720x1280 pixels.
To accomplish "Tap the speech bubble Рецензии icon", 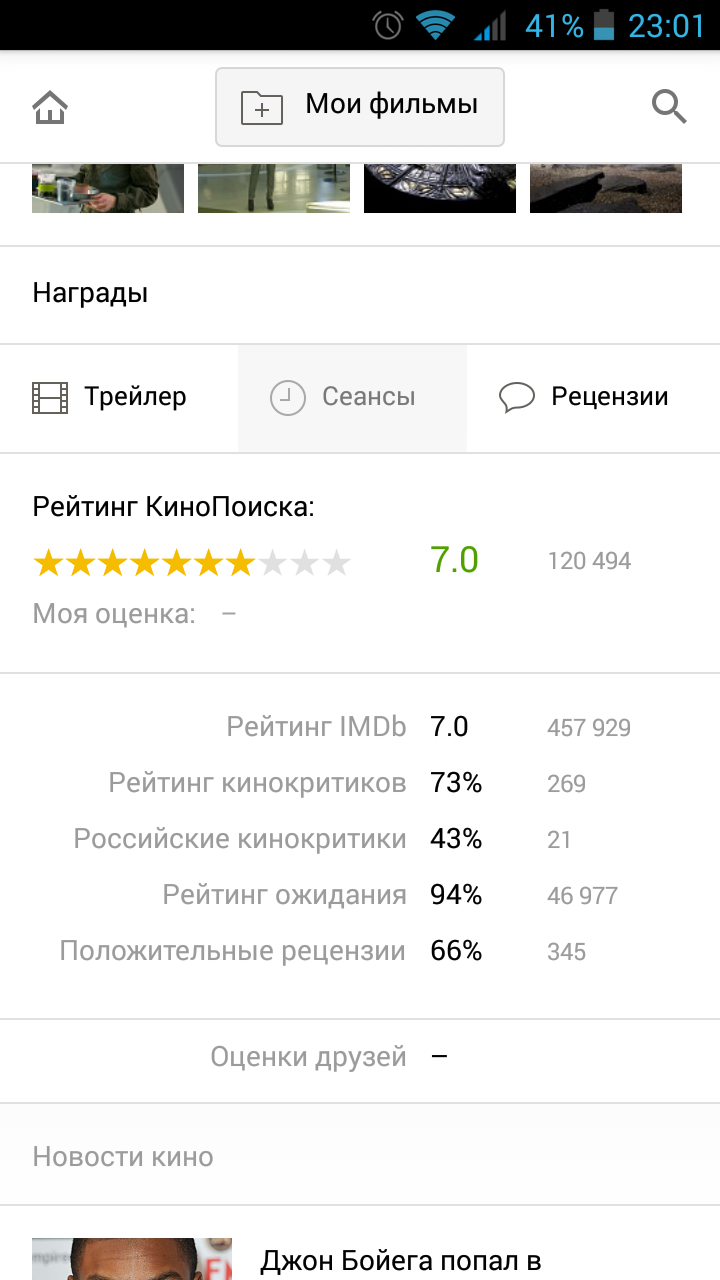I will (x=517, y=398).
